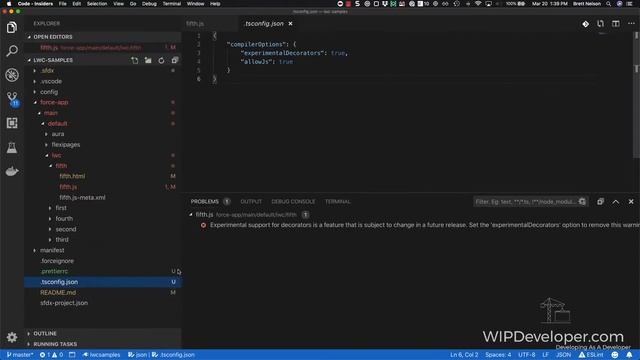
Task: Open the Manage gear menu
Action: point(12,337)
